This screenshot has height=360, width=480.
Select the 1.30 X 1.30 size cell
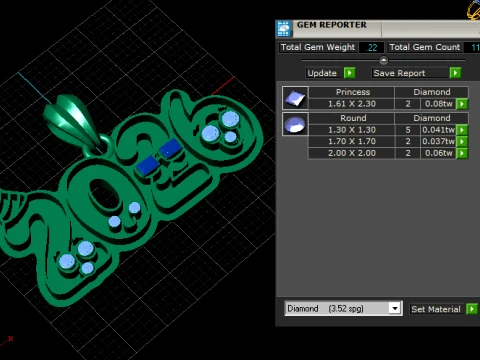pos(352,130)
